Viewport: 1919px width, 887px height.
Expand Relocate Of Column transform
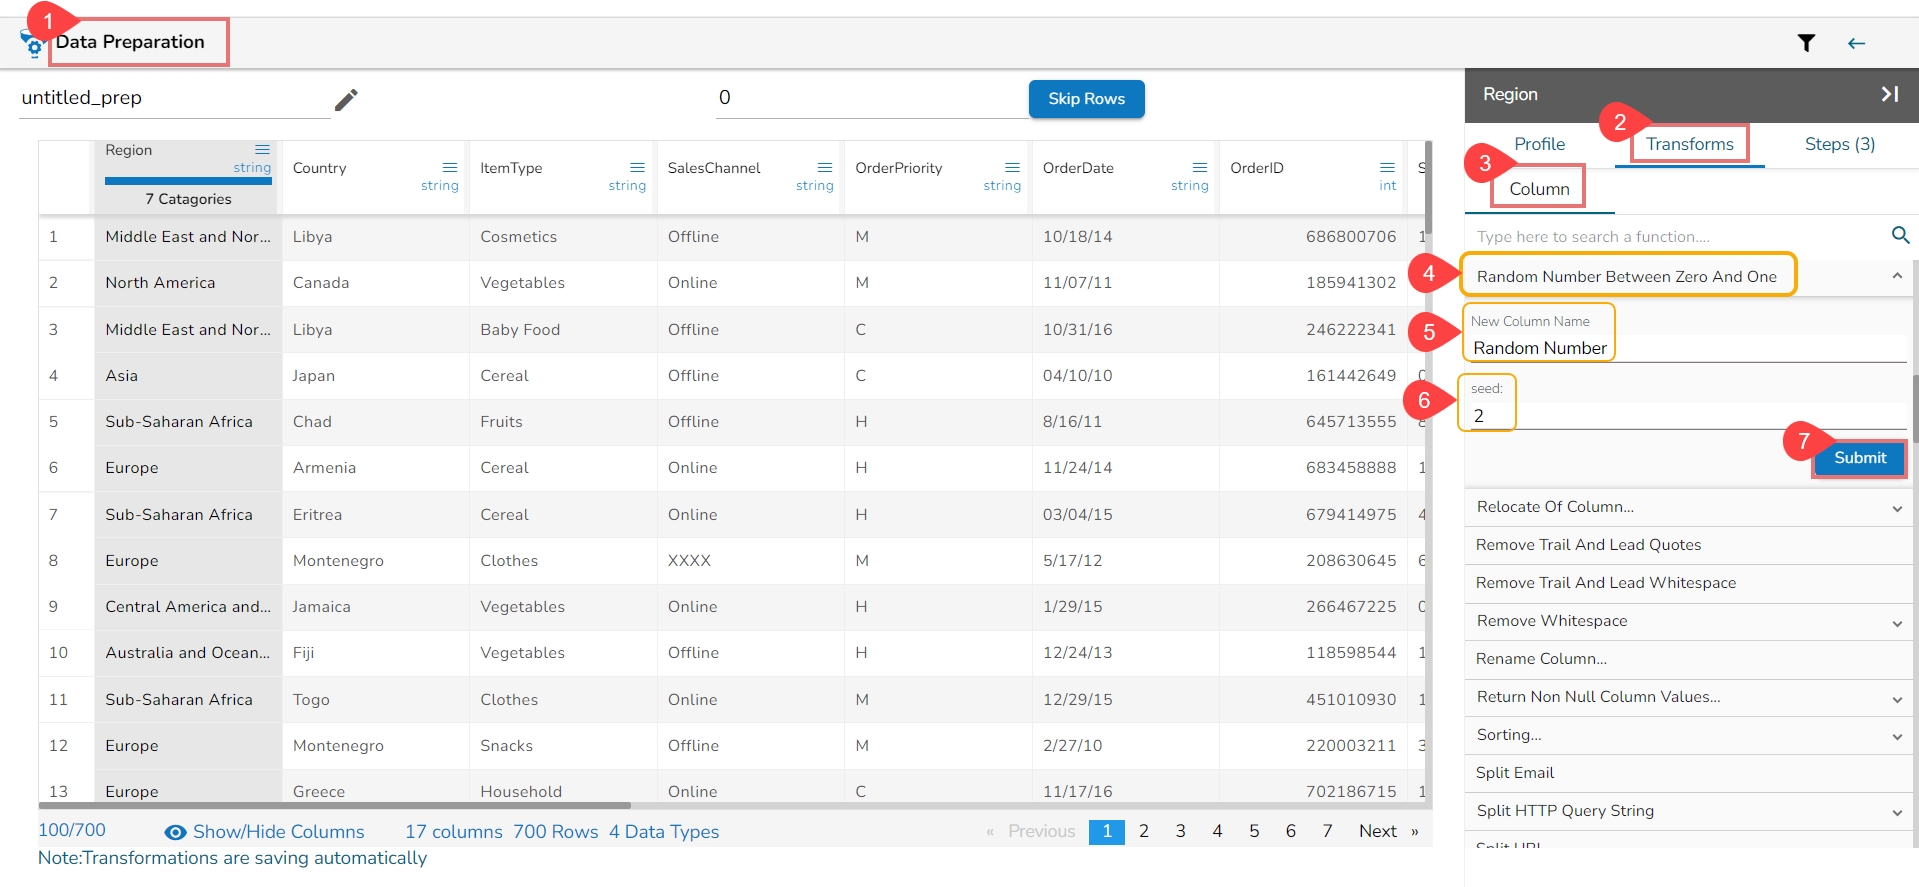point(1896,508)
